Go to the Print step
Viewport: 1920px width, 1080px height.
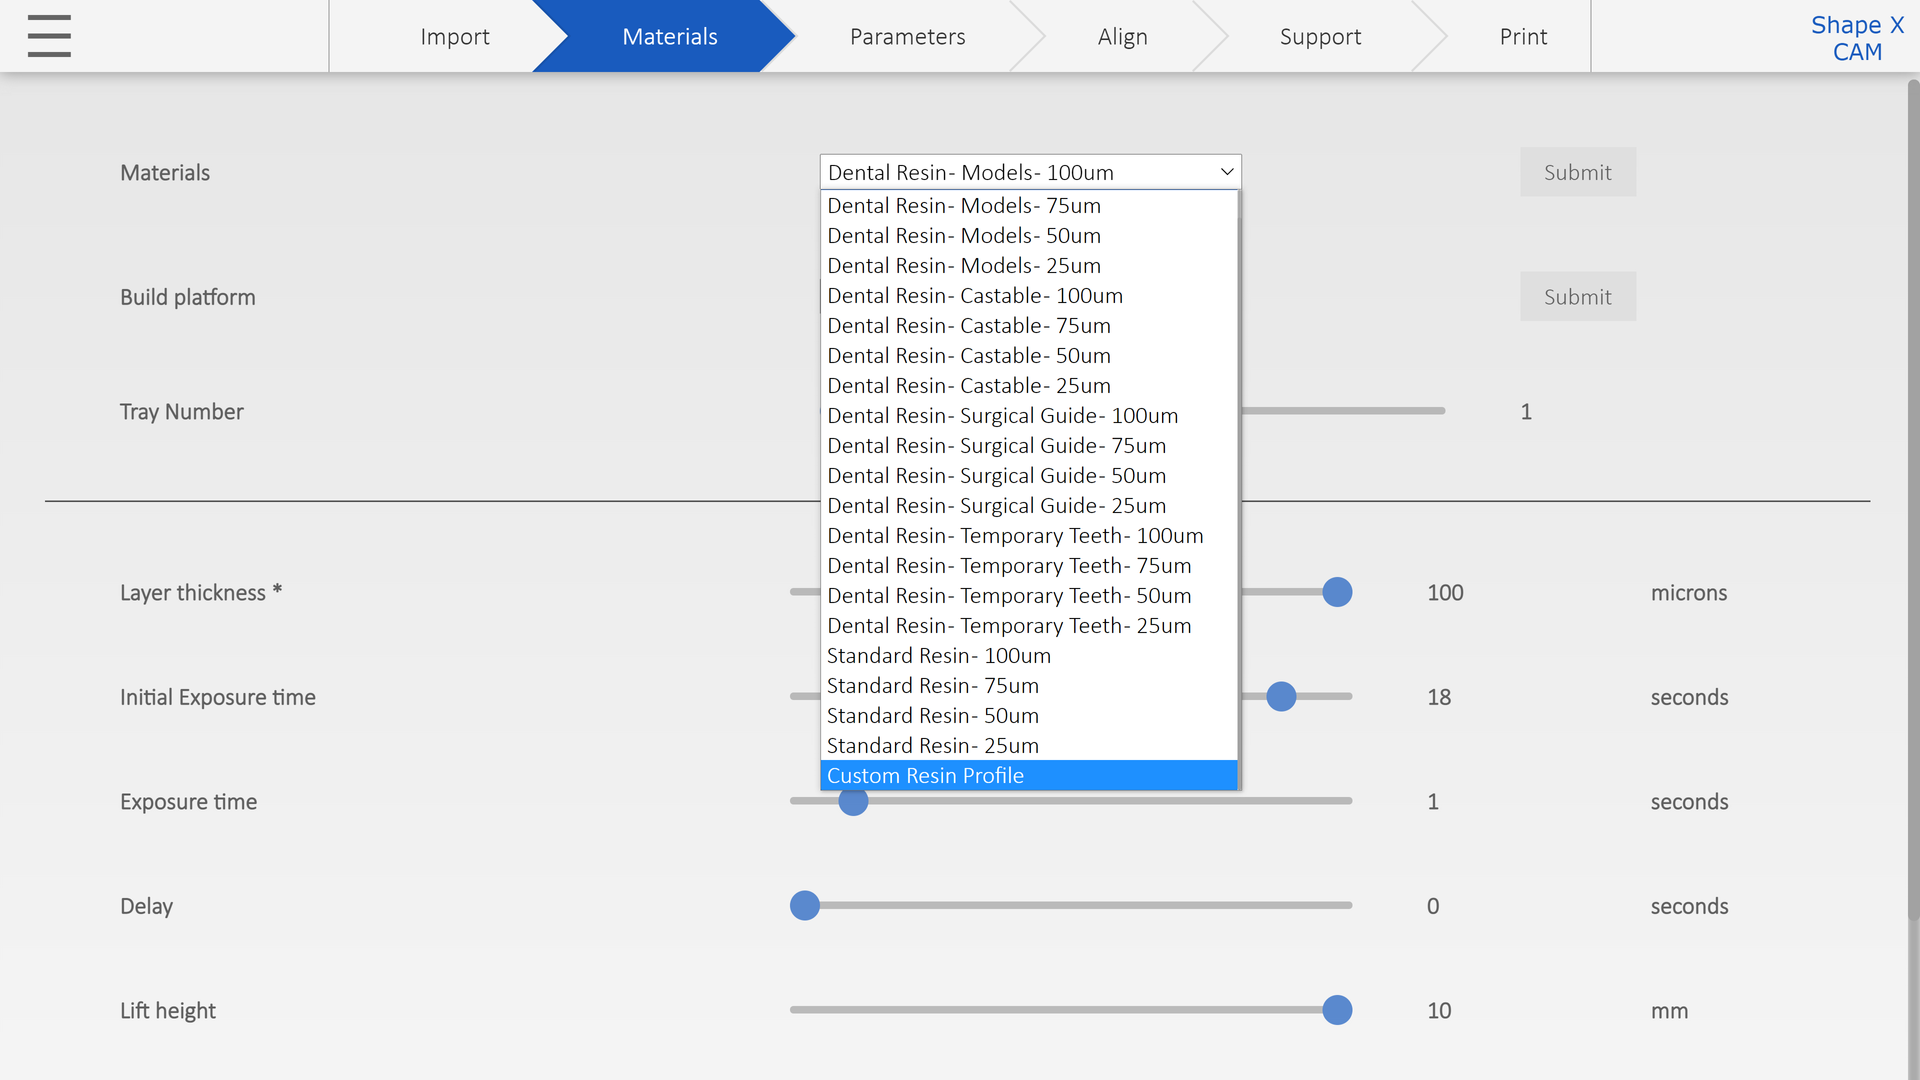pos(1522,37)
